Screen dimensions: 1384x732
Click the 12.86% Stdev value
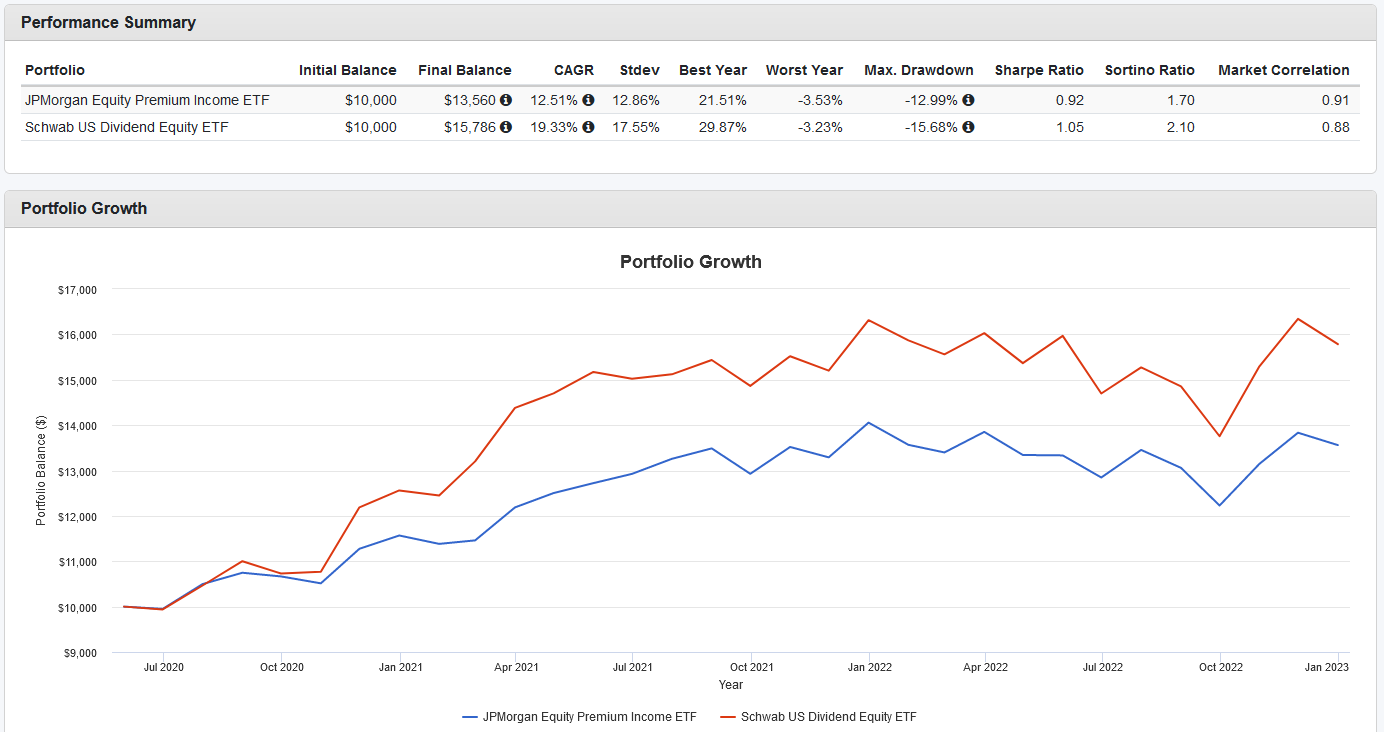click(x=635, y=100)
